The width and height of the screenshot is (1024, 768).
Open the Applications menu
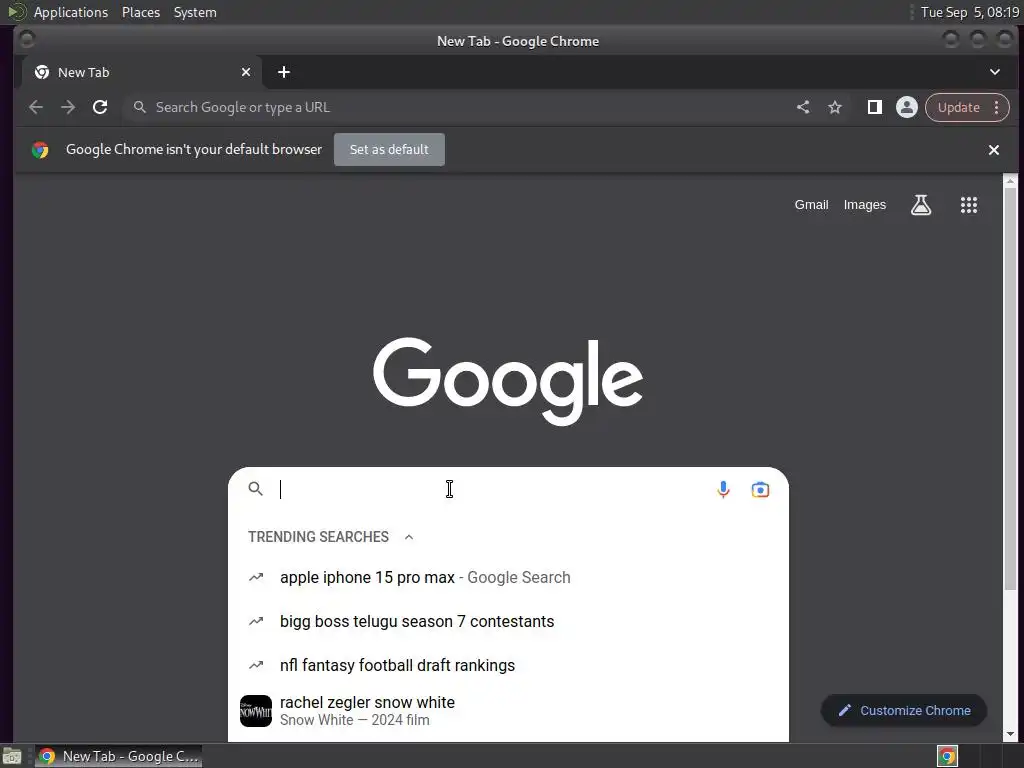tap(71, 12)
